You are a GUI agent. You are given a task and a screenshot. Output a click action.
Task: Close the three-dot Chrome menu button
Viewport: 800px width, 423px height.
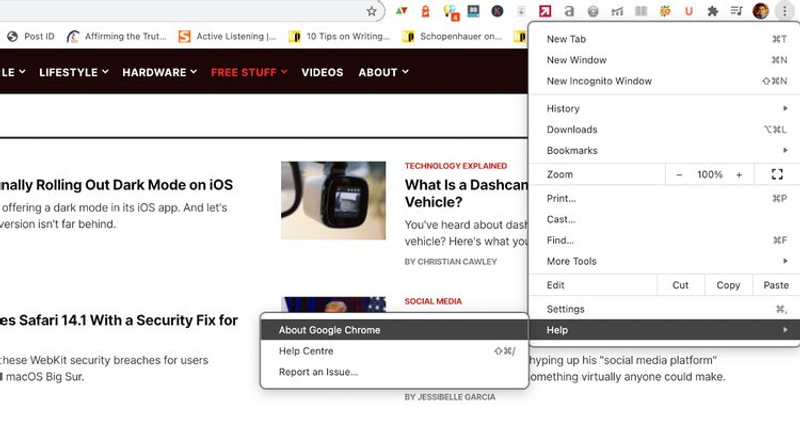(x=785, y=11)
